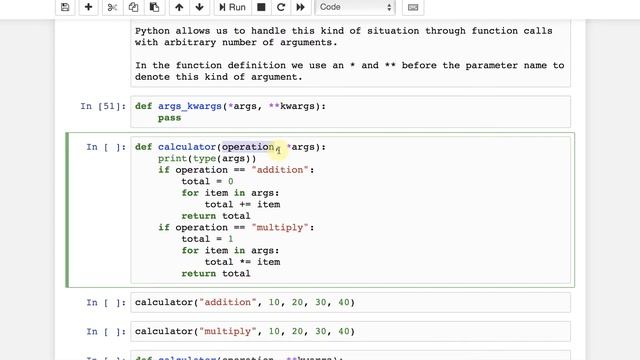This screenshot has height=360, width=640.
Task: Click the line total *= item
Action: coord(242,262)
